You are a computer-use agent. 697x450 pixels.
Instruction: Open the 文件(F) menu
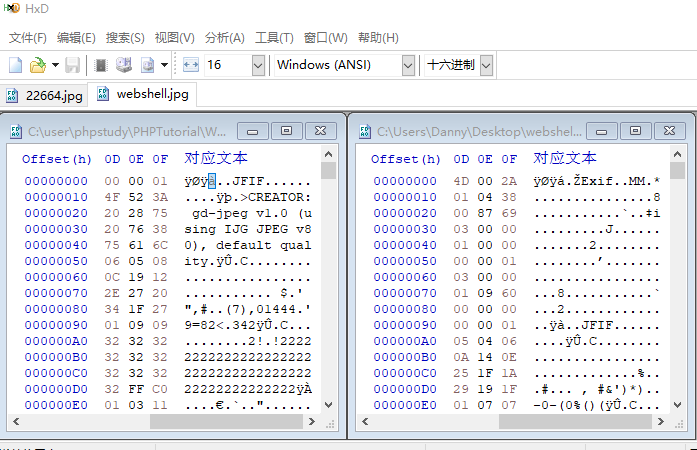(x=28, y=38)
